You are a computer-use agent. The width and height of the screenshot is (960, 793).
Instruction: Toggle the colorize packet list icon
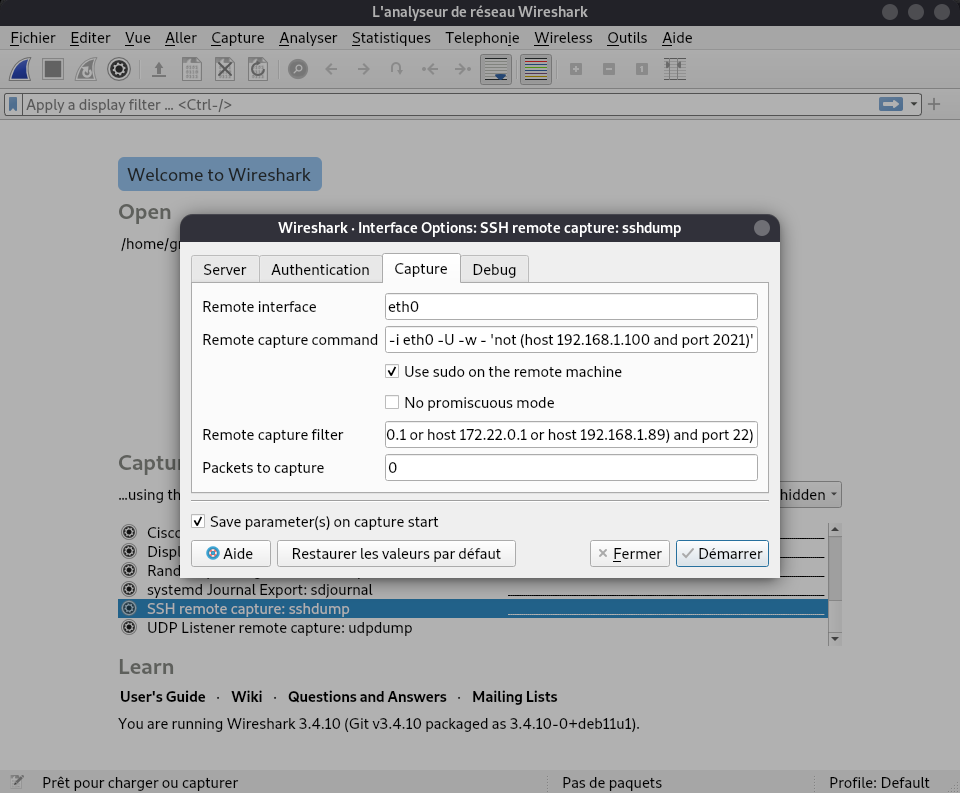(x=536, y=69)
